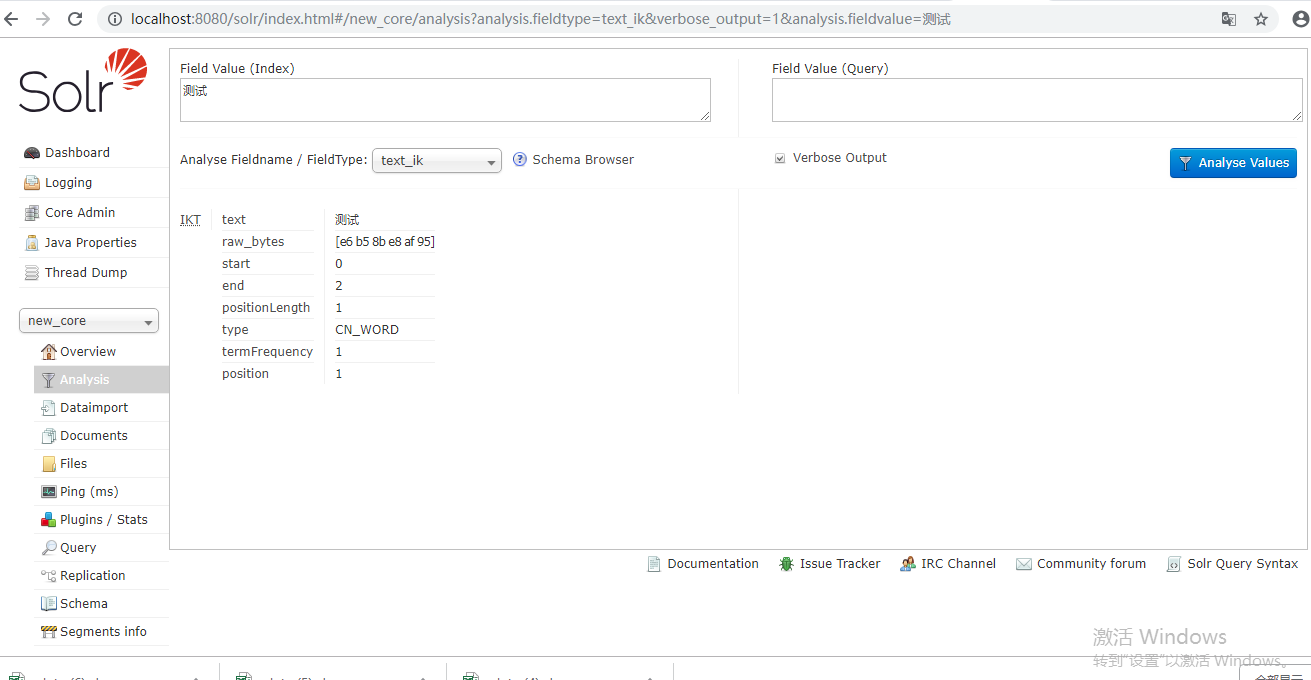1311x680 pixels.
Task: Open the text_ik field type dropdown
Action: point(437,160)
